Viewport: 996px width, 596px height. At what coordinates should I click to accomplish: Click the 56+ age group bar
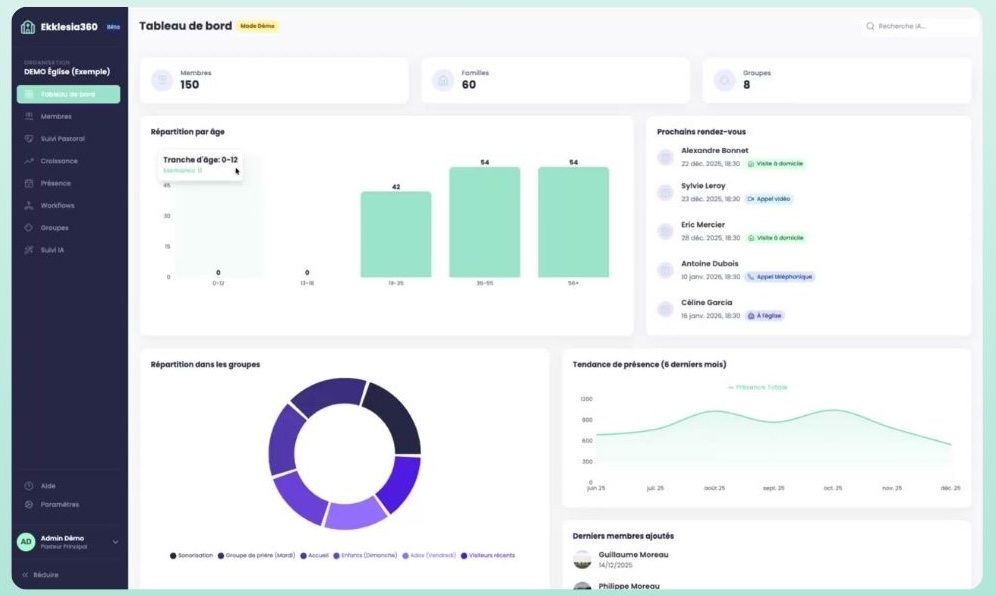click(573, 221)
